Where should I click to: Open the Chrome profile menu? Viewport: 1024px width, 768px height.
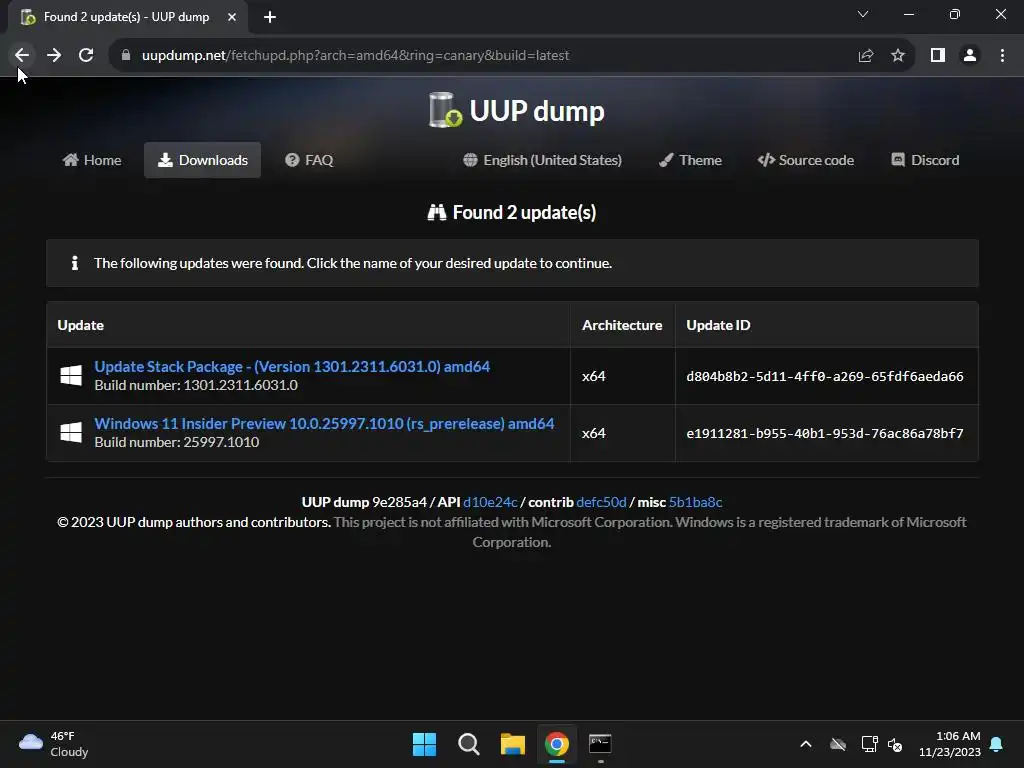click(x=970, y=56)
